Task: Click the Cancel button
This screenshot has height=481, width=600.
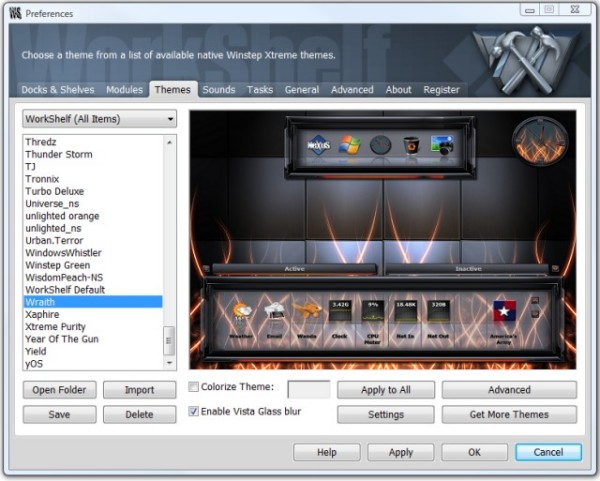Action: pos(548,452)
